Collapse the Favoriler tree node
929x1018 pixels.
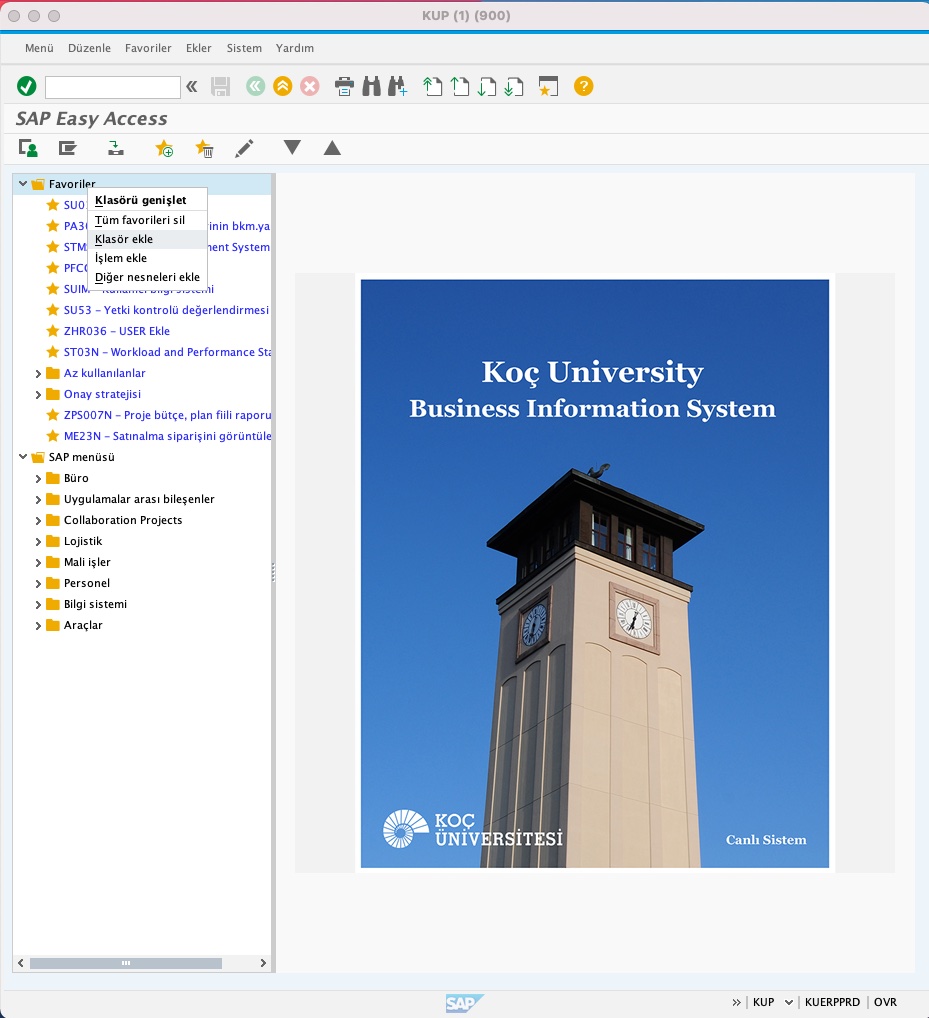tap(22, 184)
